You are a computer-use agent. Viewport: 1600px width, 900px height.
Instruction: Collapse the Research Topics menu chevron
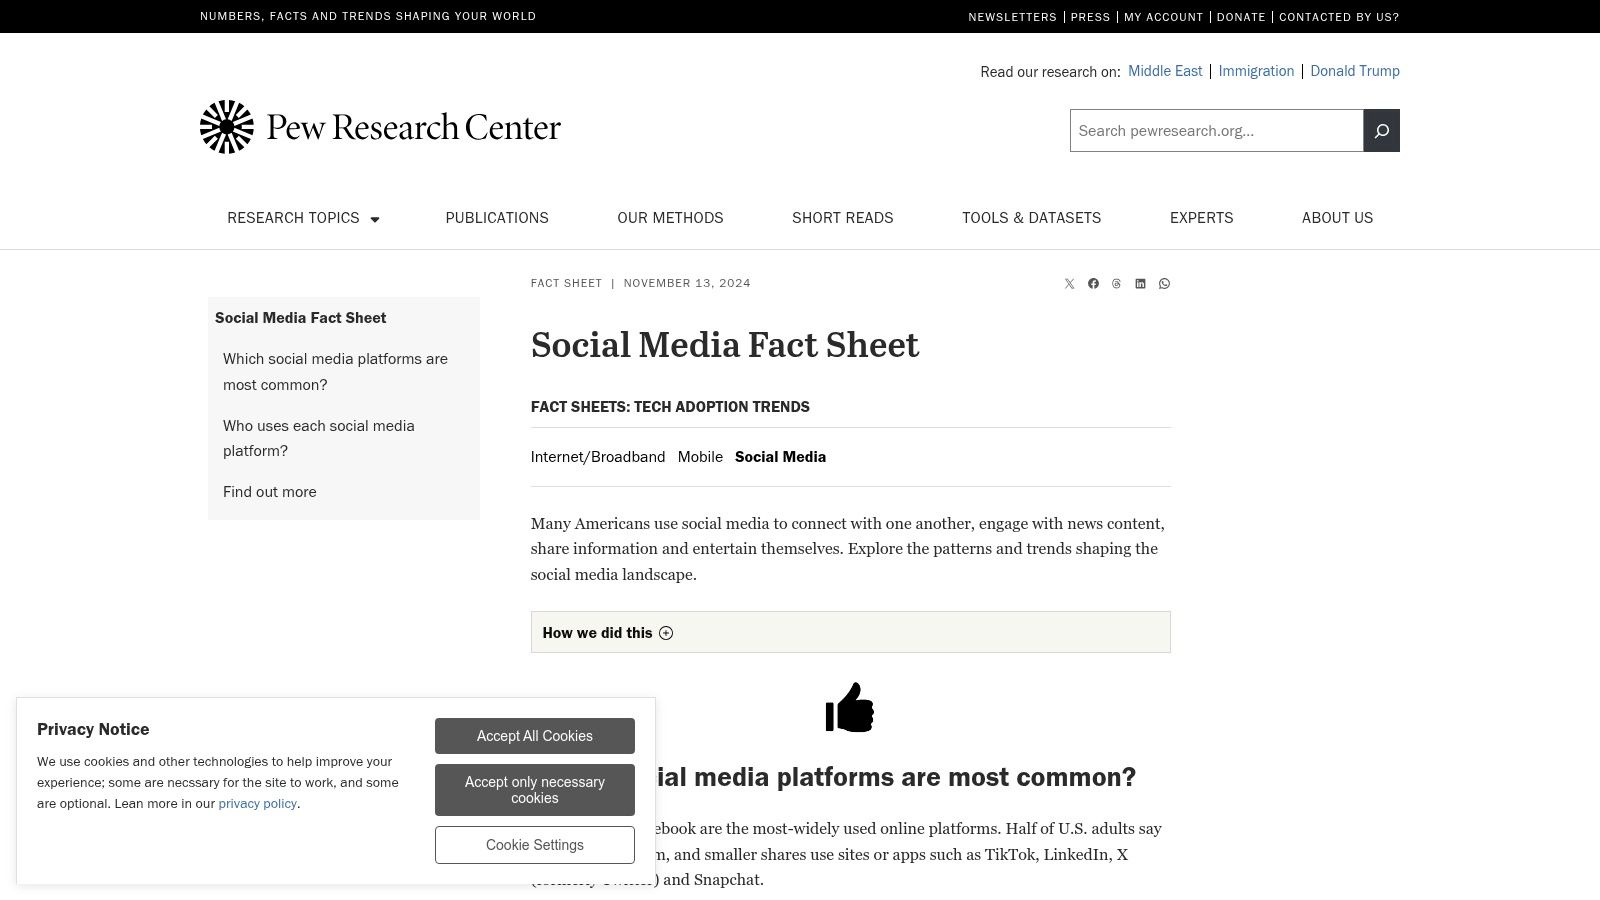375,219
